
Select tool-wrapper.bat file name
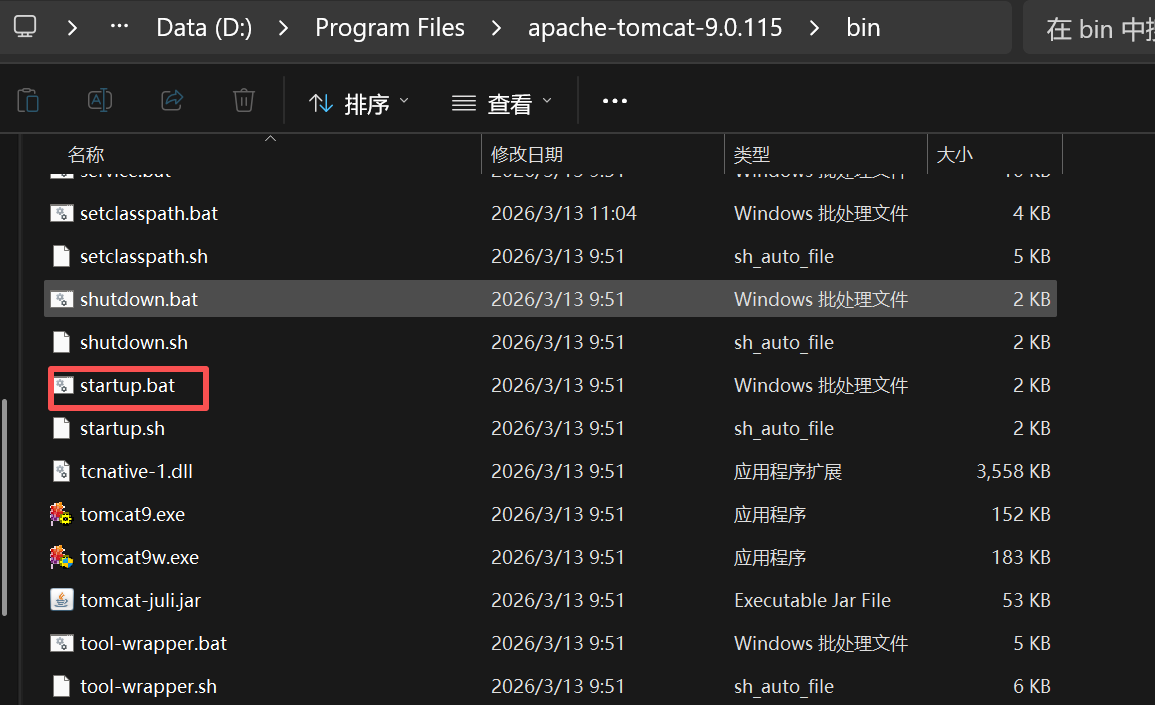pyautogui.click(x=153, y=643)
